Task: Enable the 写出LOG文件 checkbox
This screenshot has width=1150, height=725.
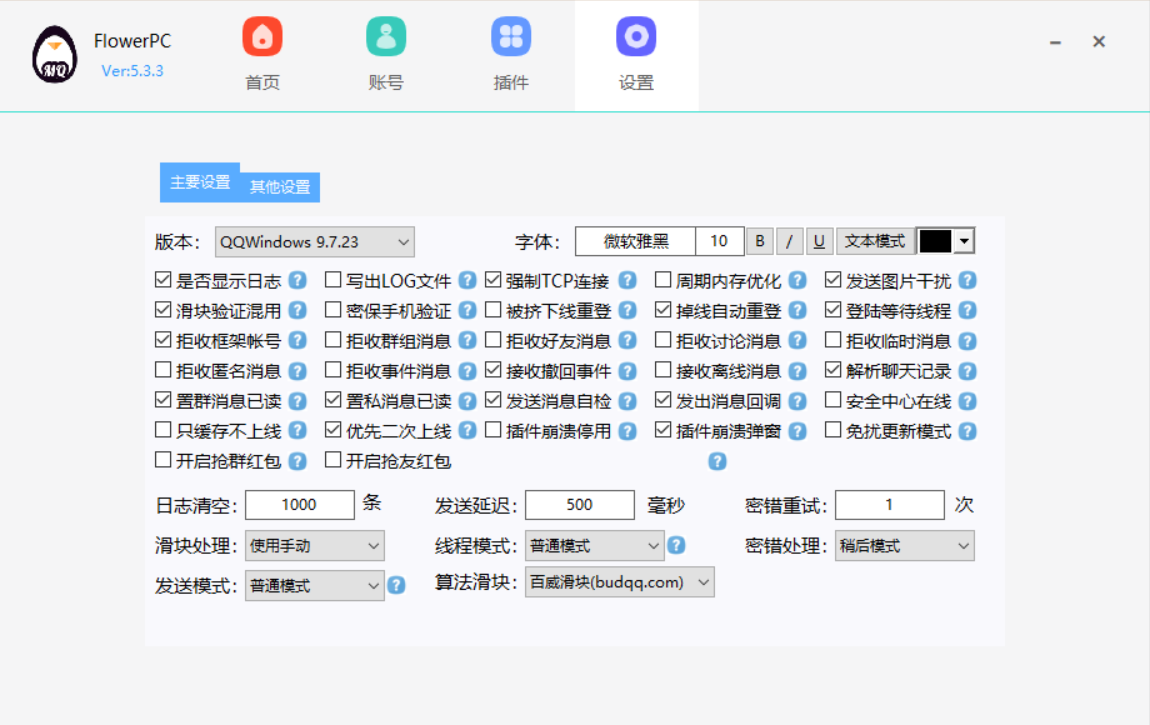Action: click(x=333, y=280)
